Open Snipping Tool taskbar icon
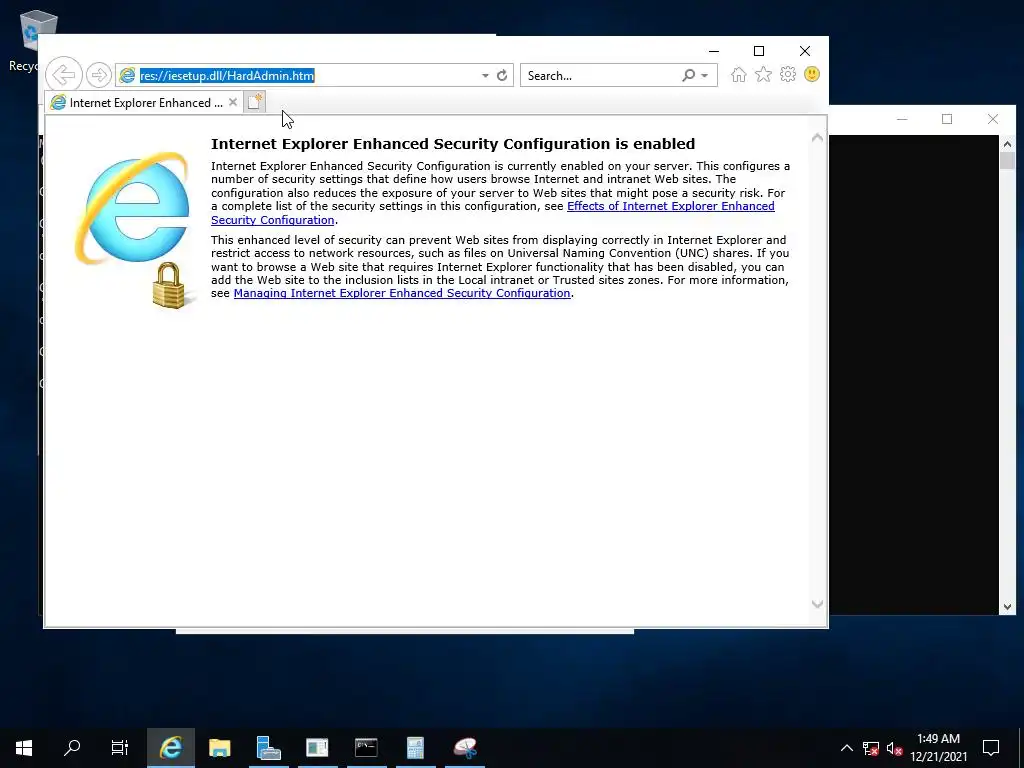The width and height of the screenshot is (1024, 768). tap(465, 748)
